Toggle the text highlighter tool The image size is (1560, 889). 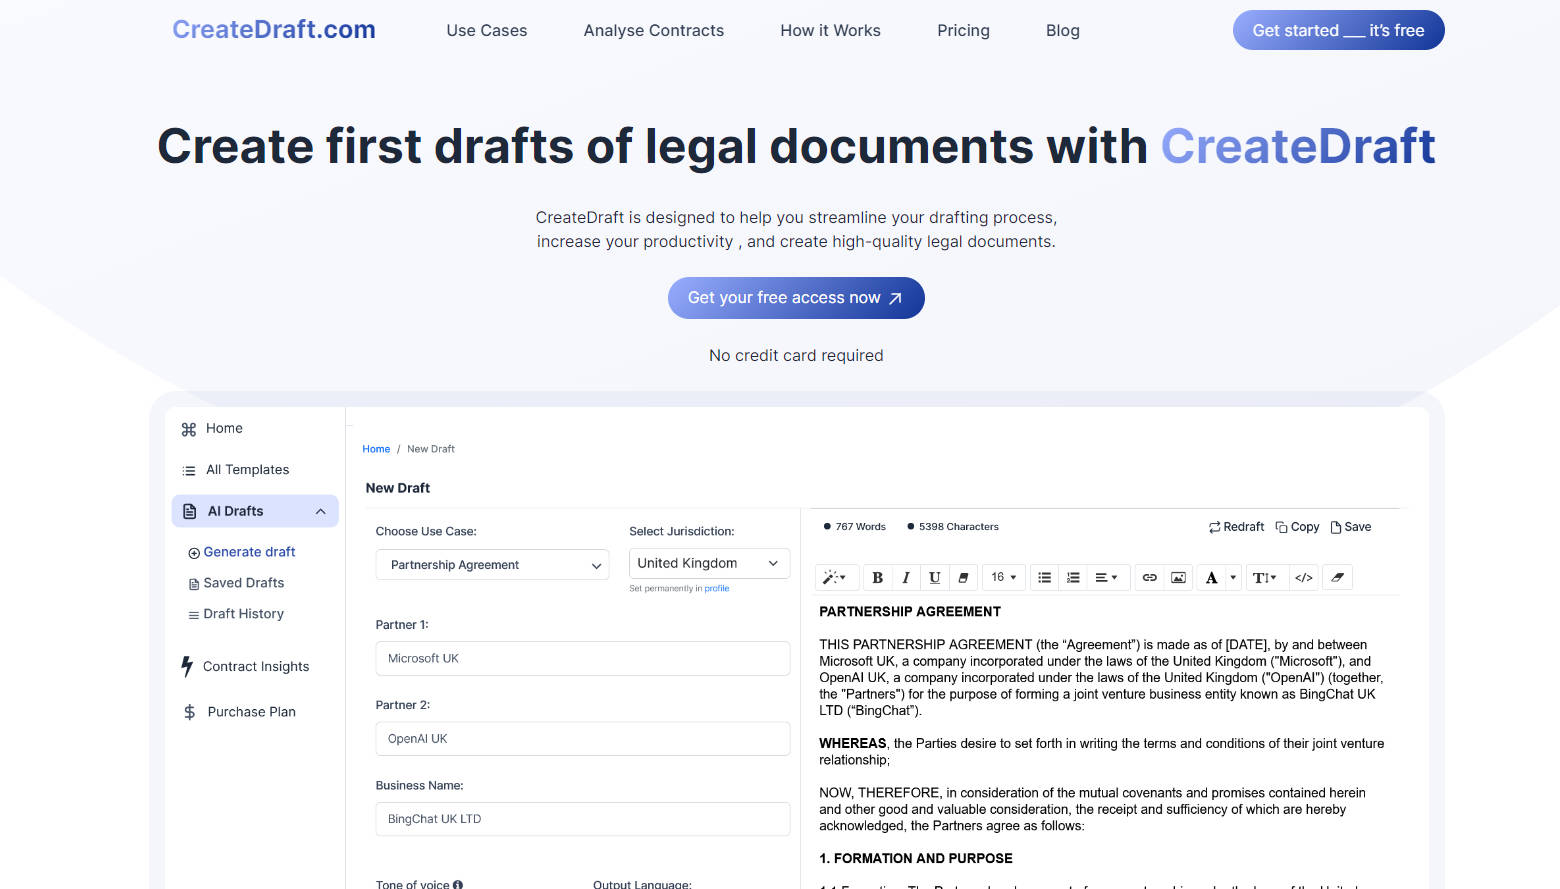(x=963, y=577)
